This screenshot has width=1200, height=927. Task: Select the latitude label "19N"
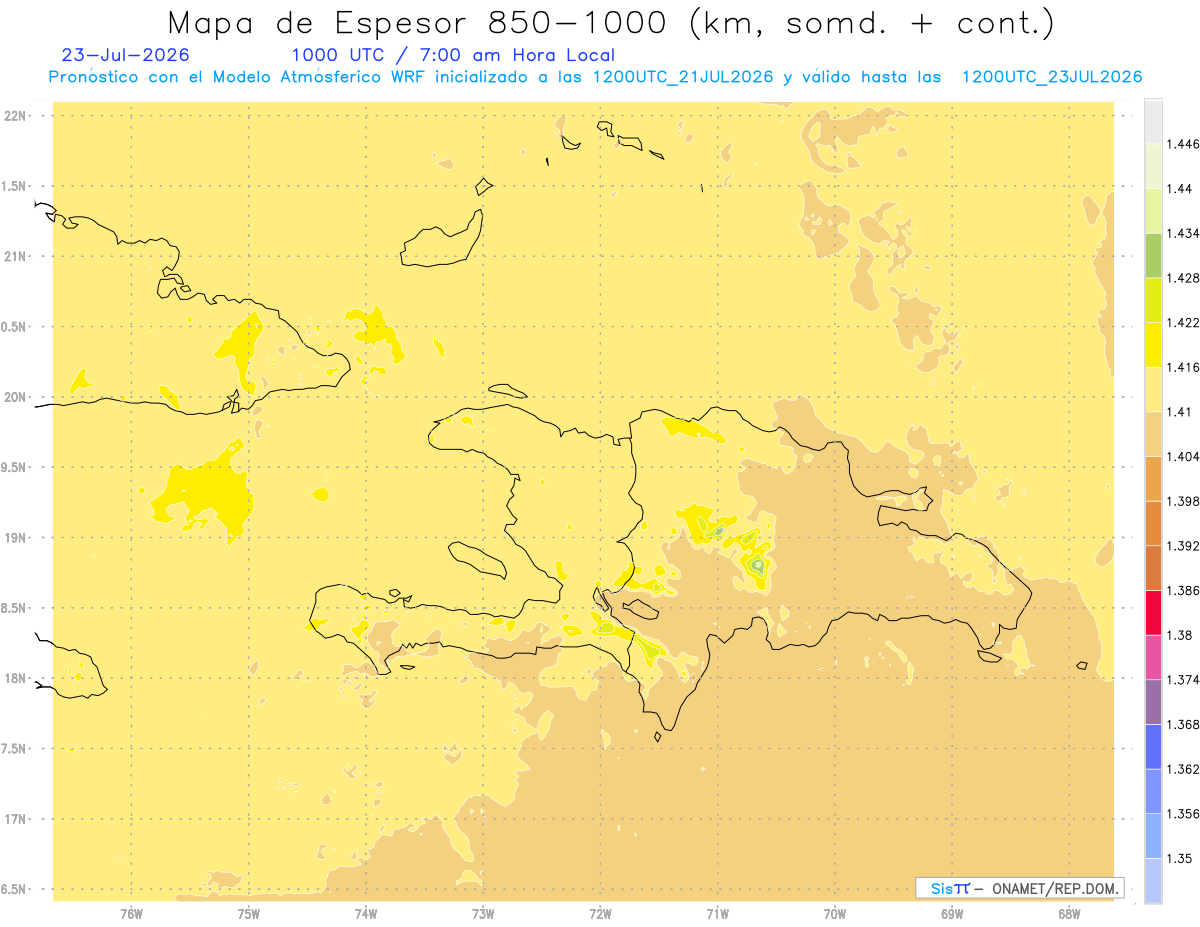pos(14,538)
